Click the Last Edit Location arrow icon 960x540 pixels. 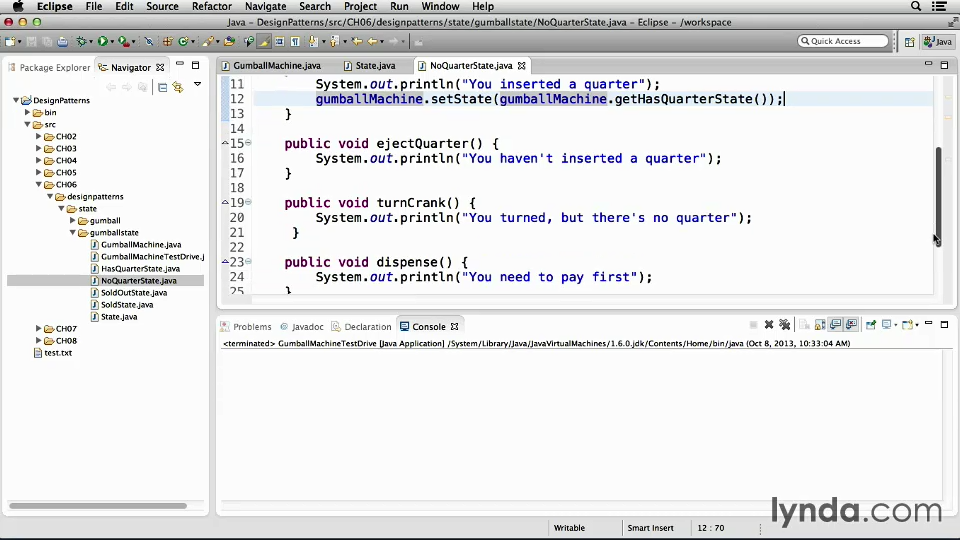click(x=357, y=42)
